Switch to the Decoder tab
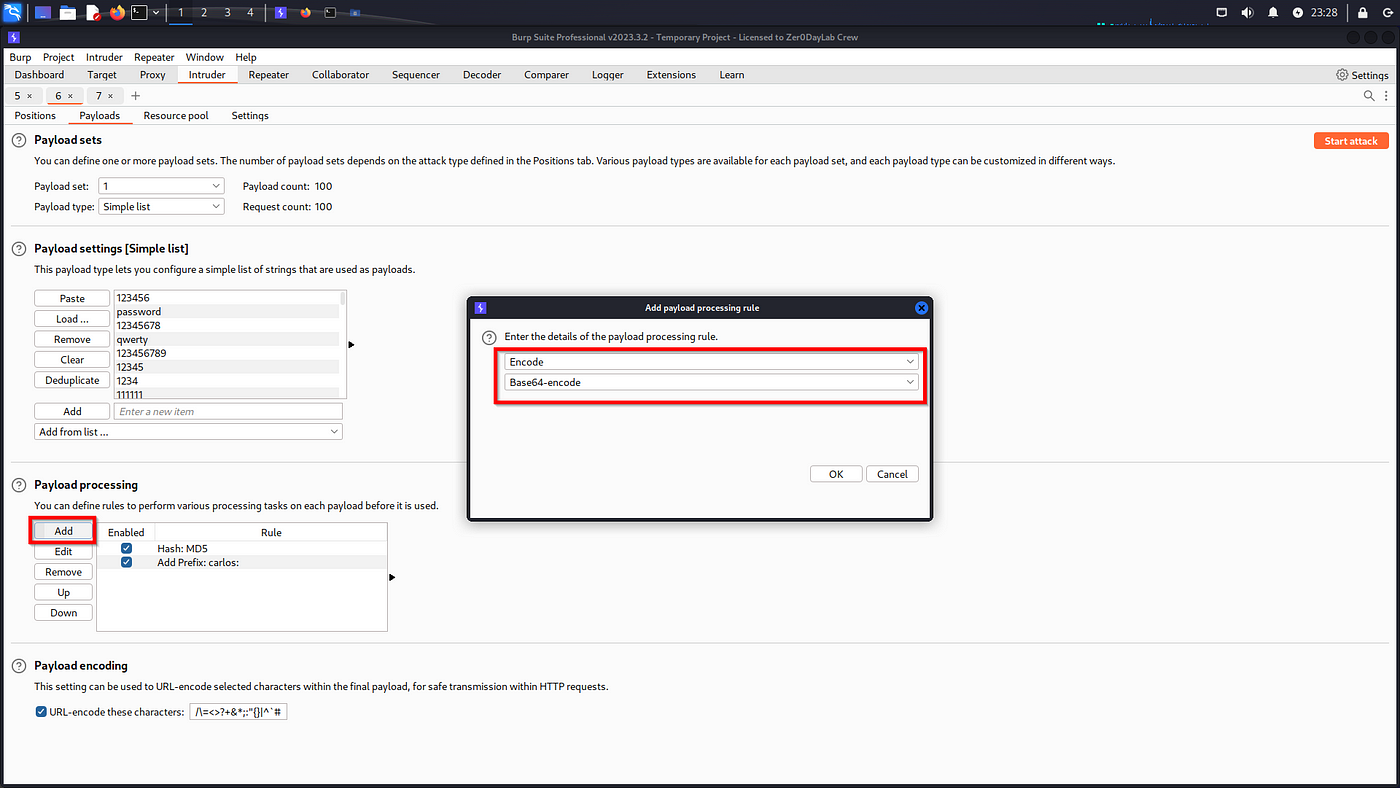This screenshot has width=1400, height=788. (482, 75)
